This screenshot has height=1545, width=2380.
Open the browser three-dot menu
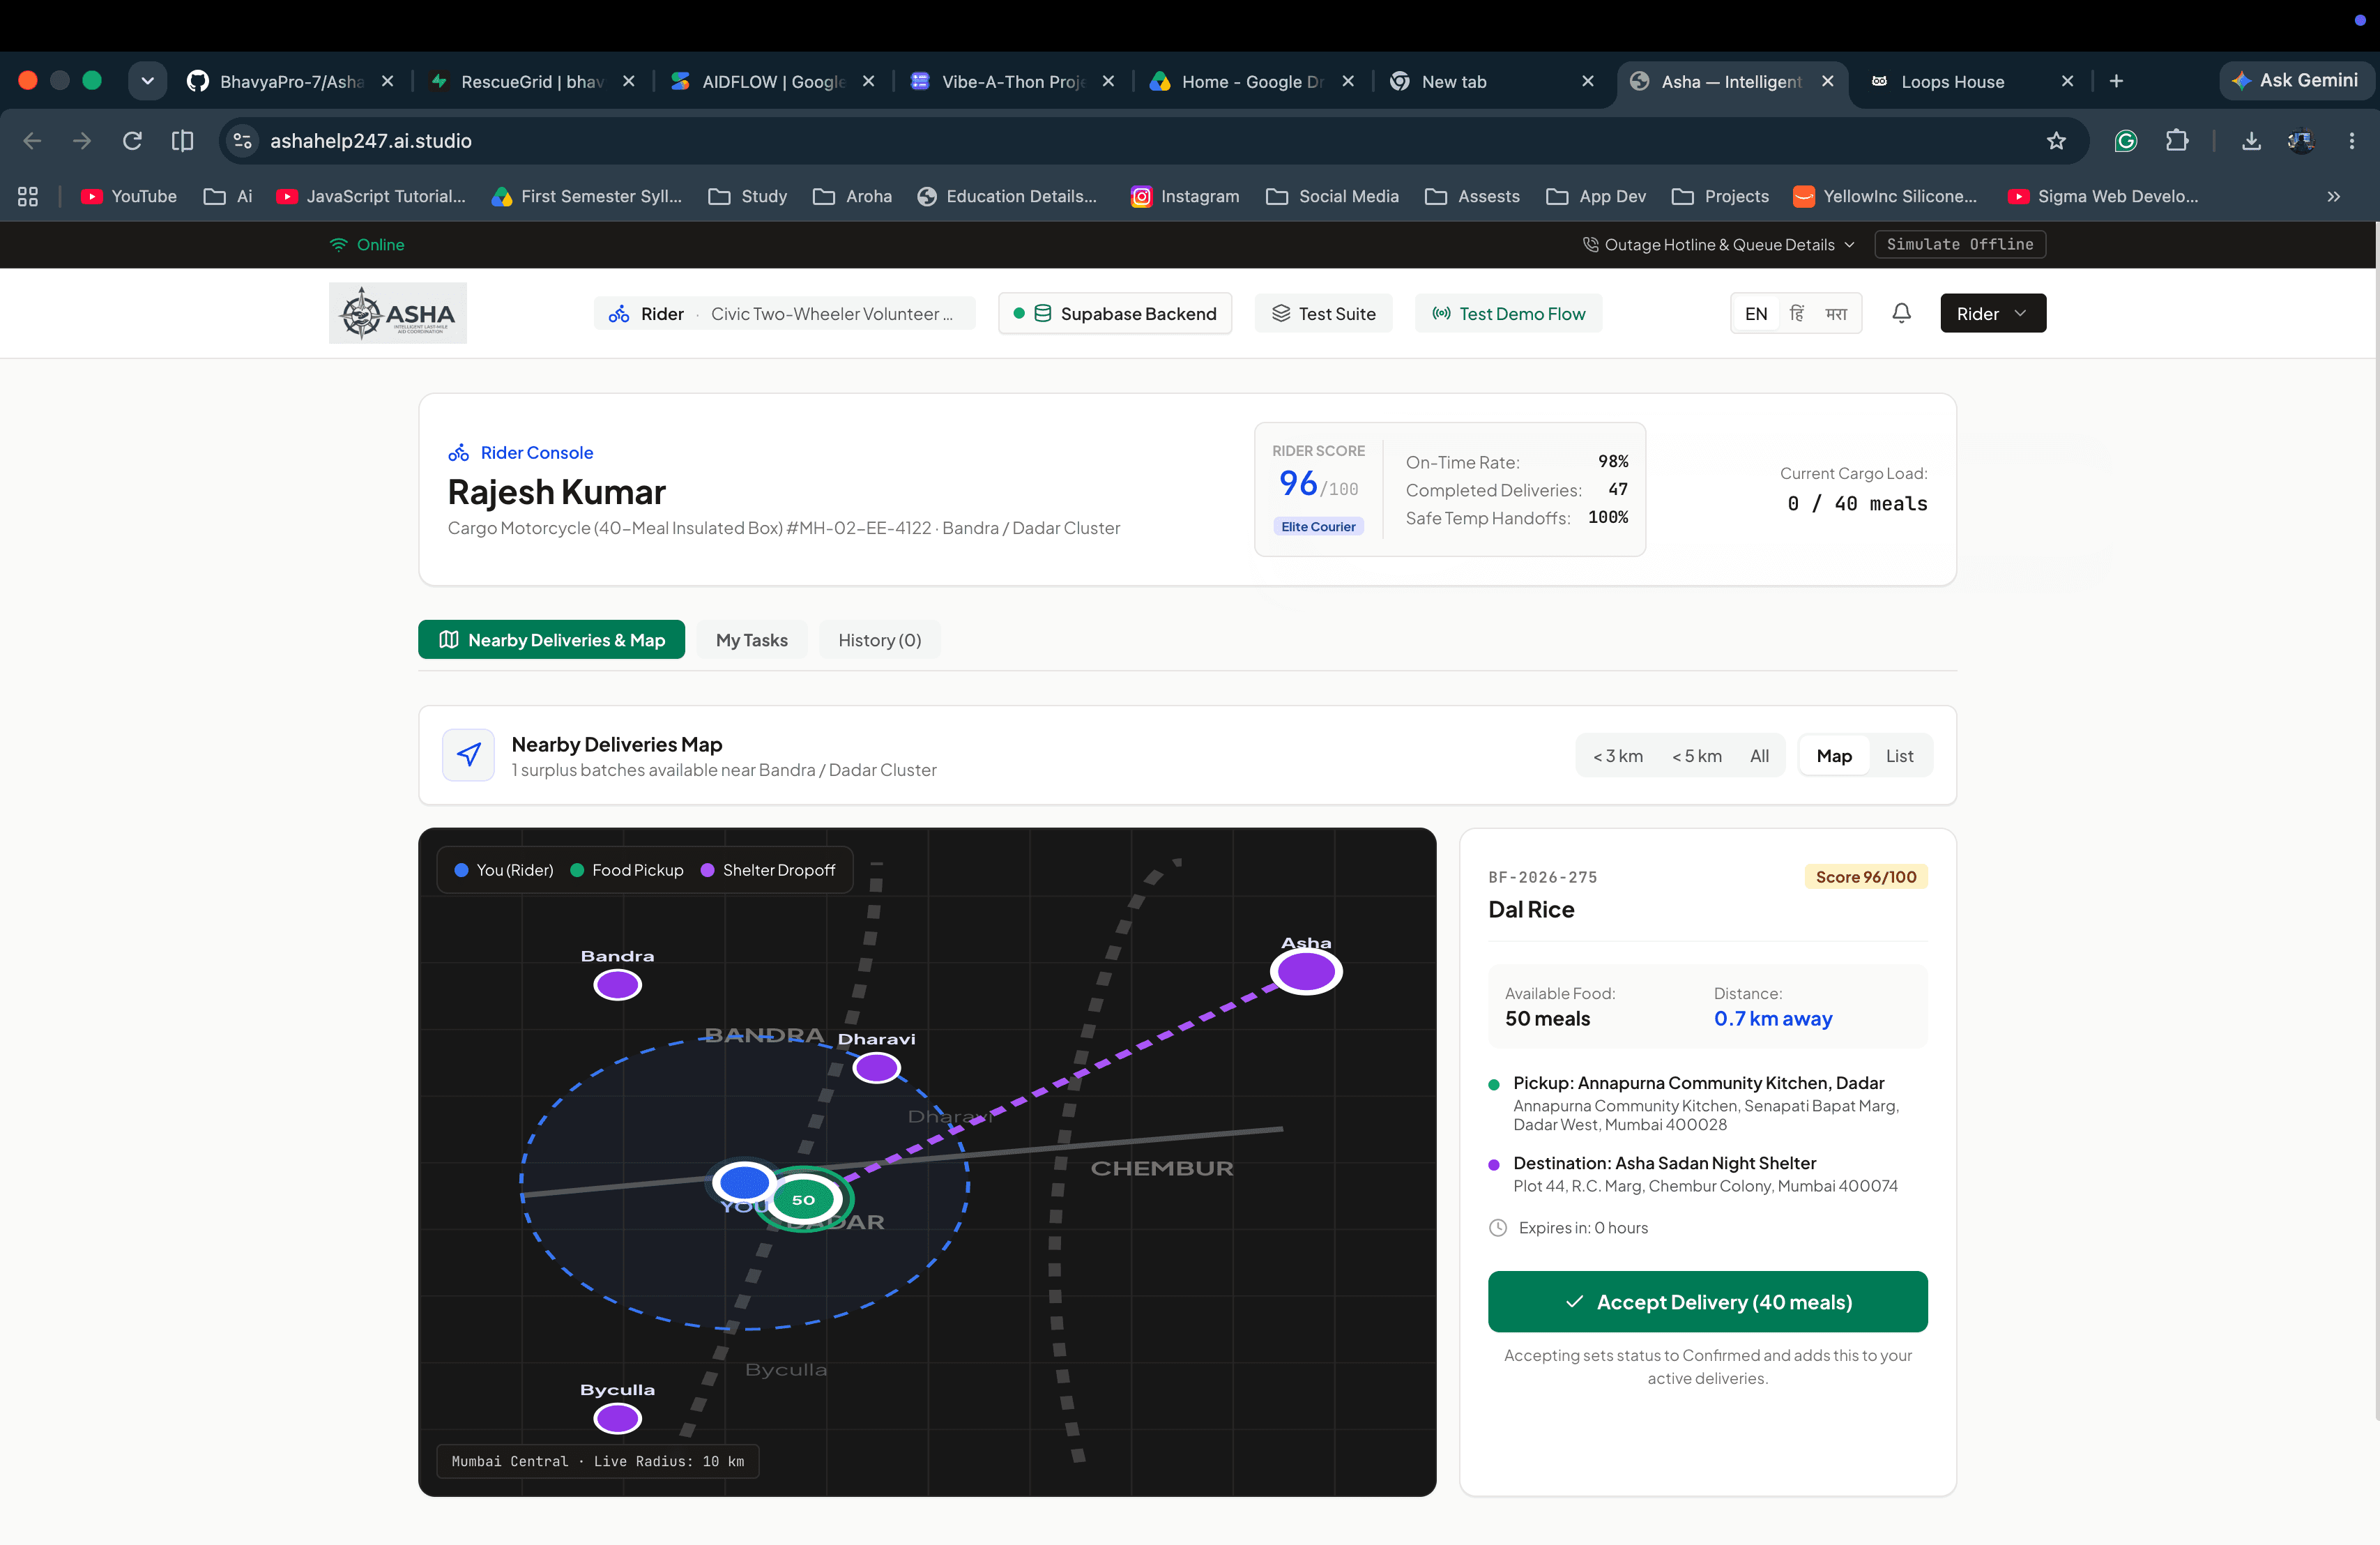2351,141
